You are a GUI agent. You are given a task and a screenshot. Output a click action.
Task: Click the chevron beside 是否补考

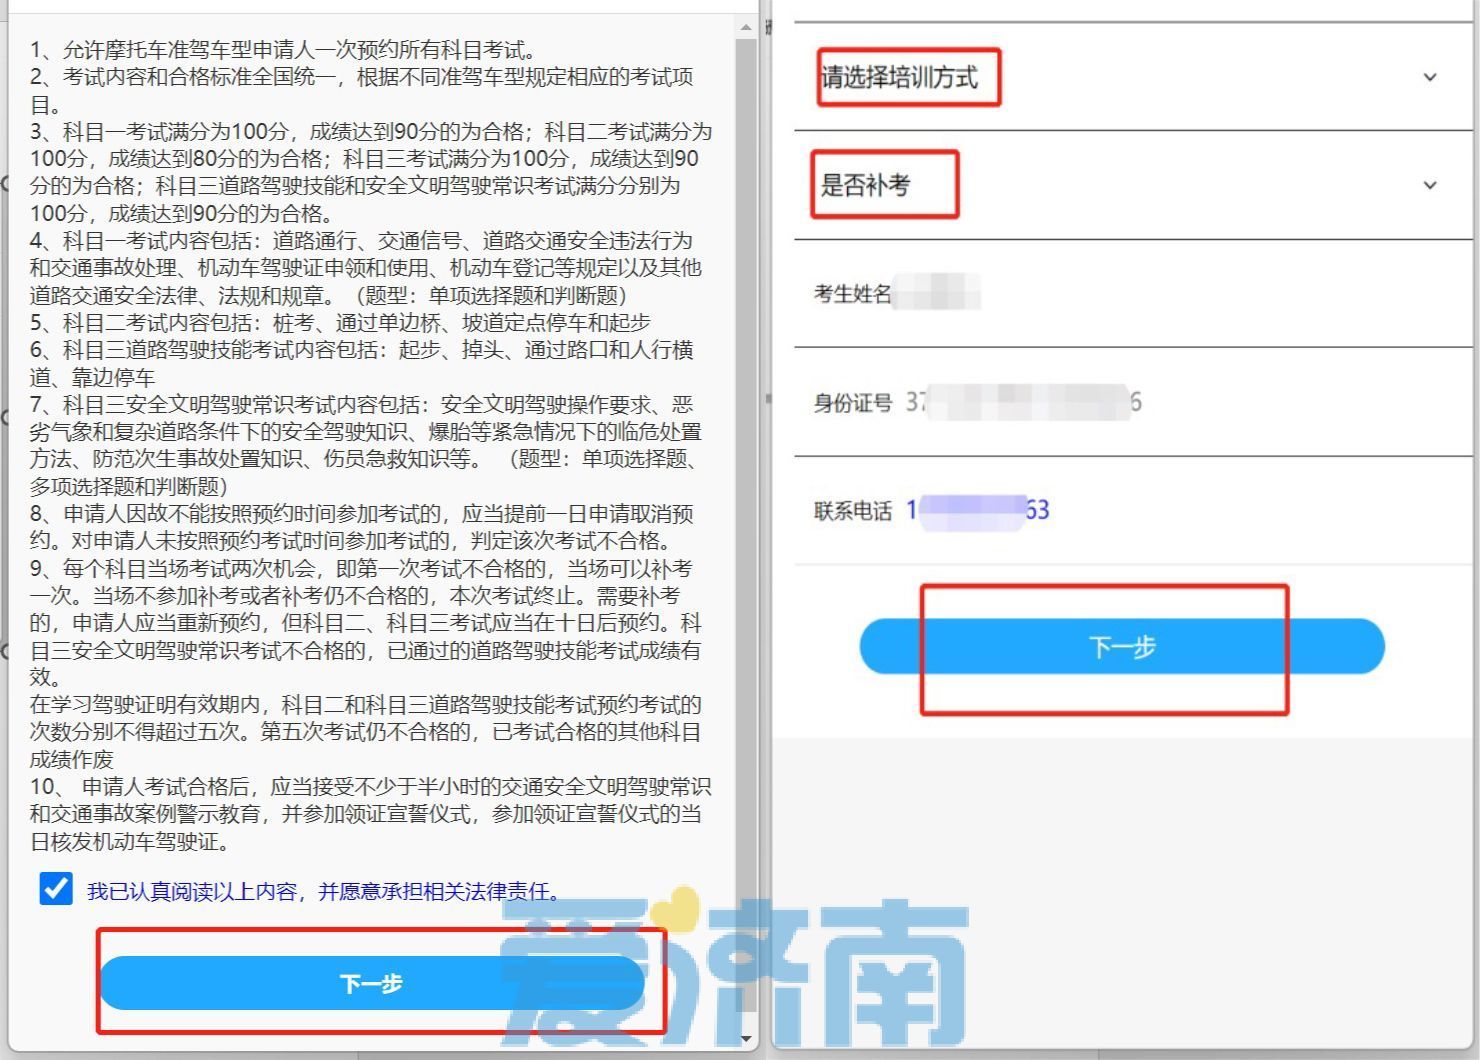pyautogui.click(x=1428, y=184)
